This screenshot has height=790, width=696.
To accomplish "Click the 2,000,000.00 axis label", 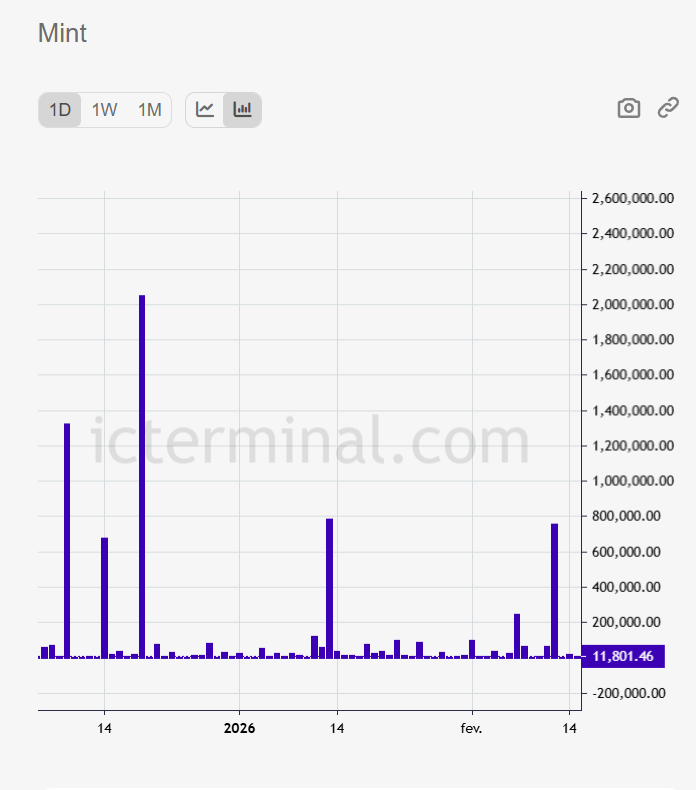I will point(633,304).
